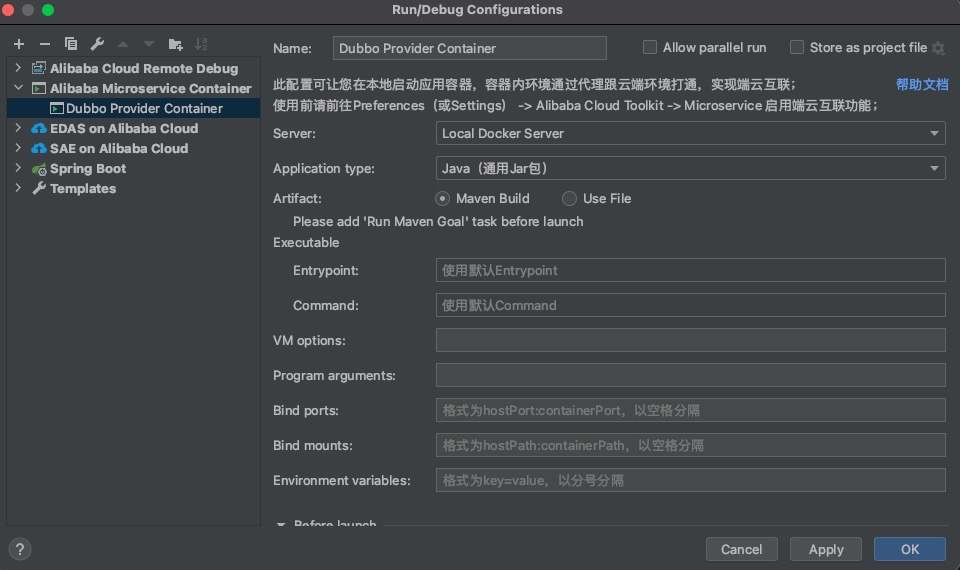960x570 pixels.
Task: Open the Server dropdown
Action: pyautogui.click(x=691, y=133)
